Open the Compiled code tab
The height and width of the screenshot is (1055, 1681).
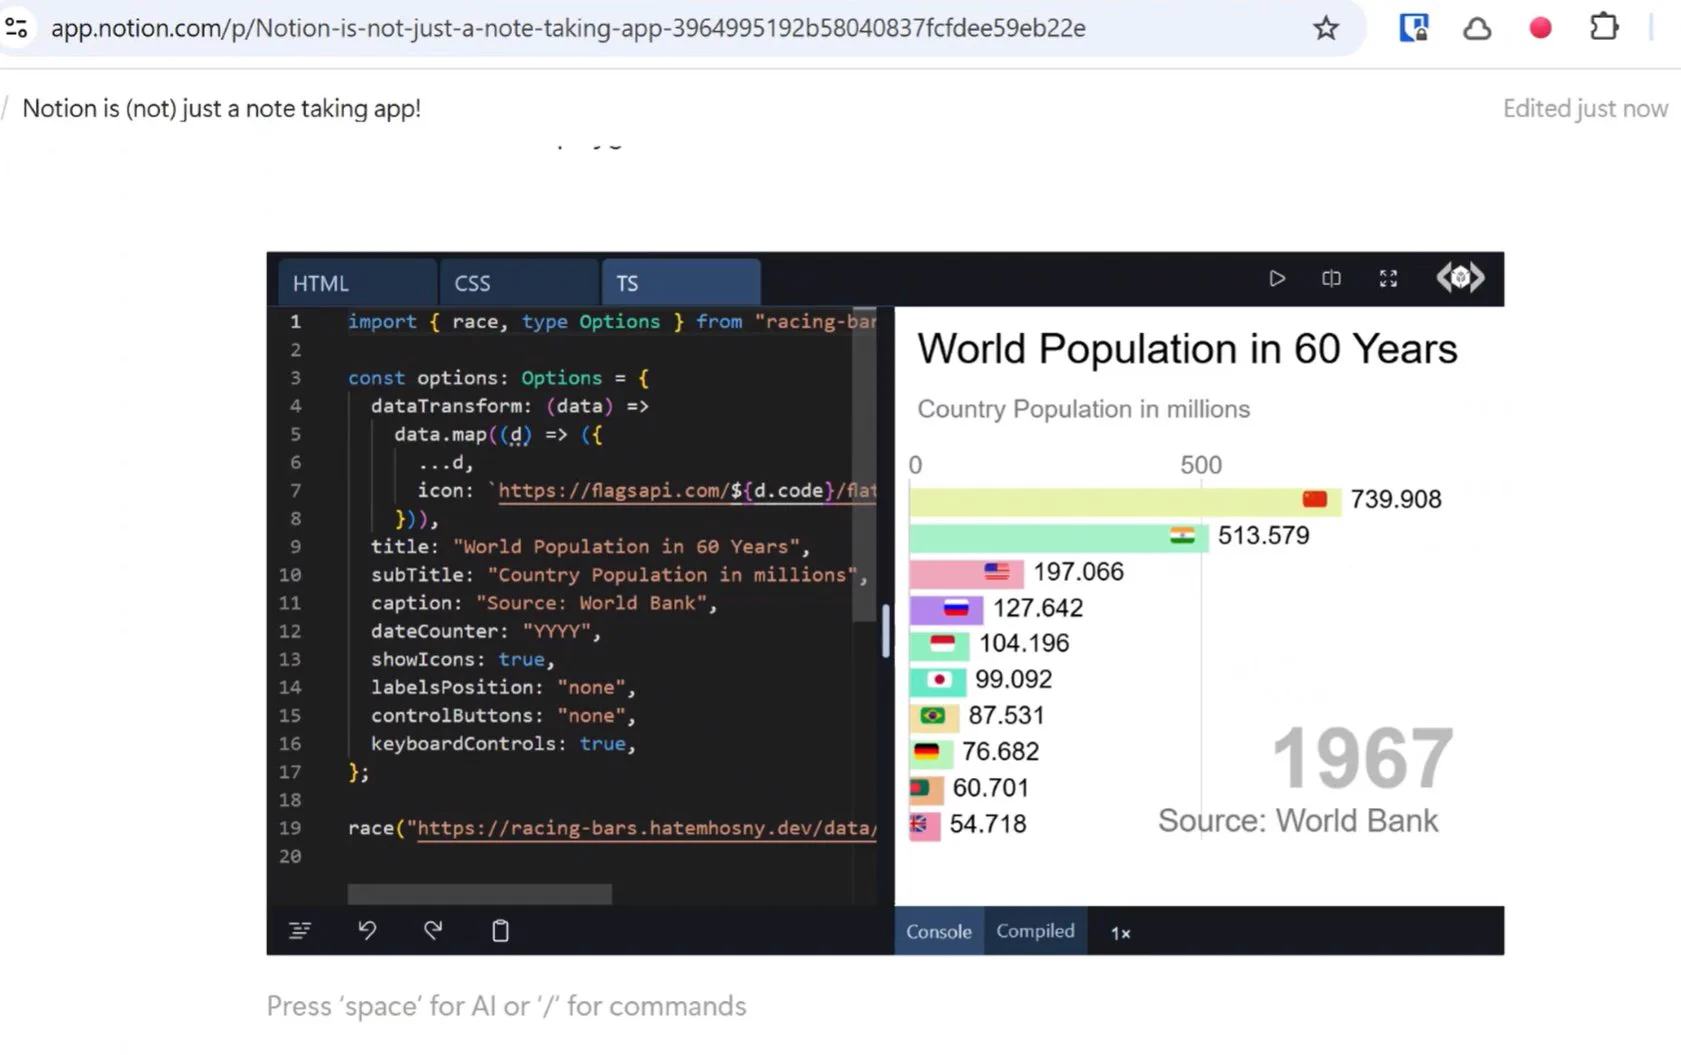(x=1035, y=931)
